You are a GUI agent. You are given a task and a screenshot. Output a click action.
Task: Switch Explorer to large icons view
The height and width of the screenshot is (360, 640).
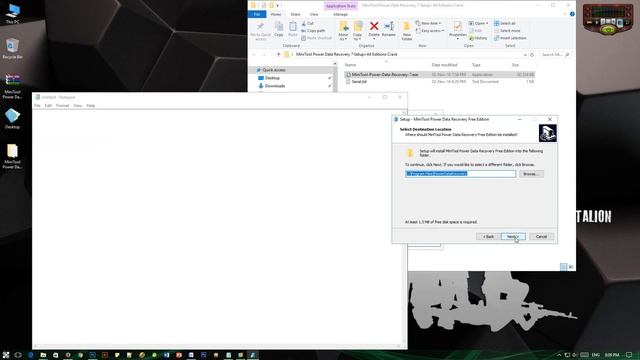pyautogui.click(x=571, y=267)
